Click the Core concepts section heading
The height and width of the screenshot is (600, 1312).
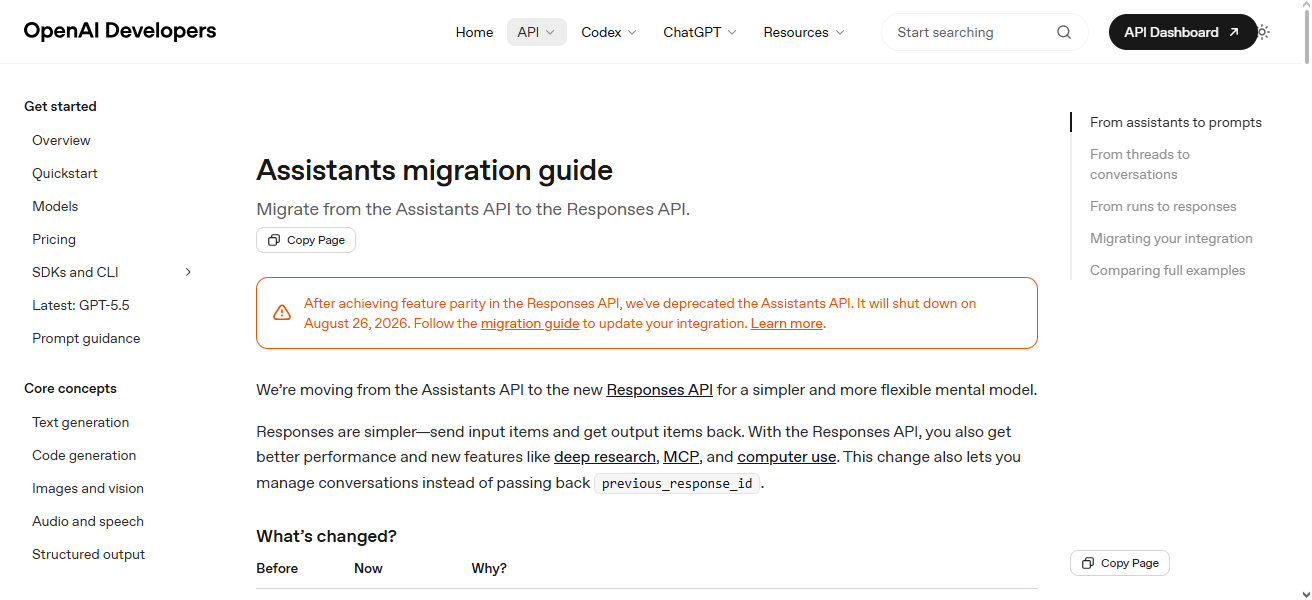pyautogui.click(x=70, y=388)
